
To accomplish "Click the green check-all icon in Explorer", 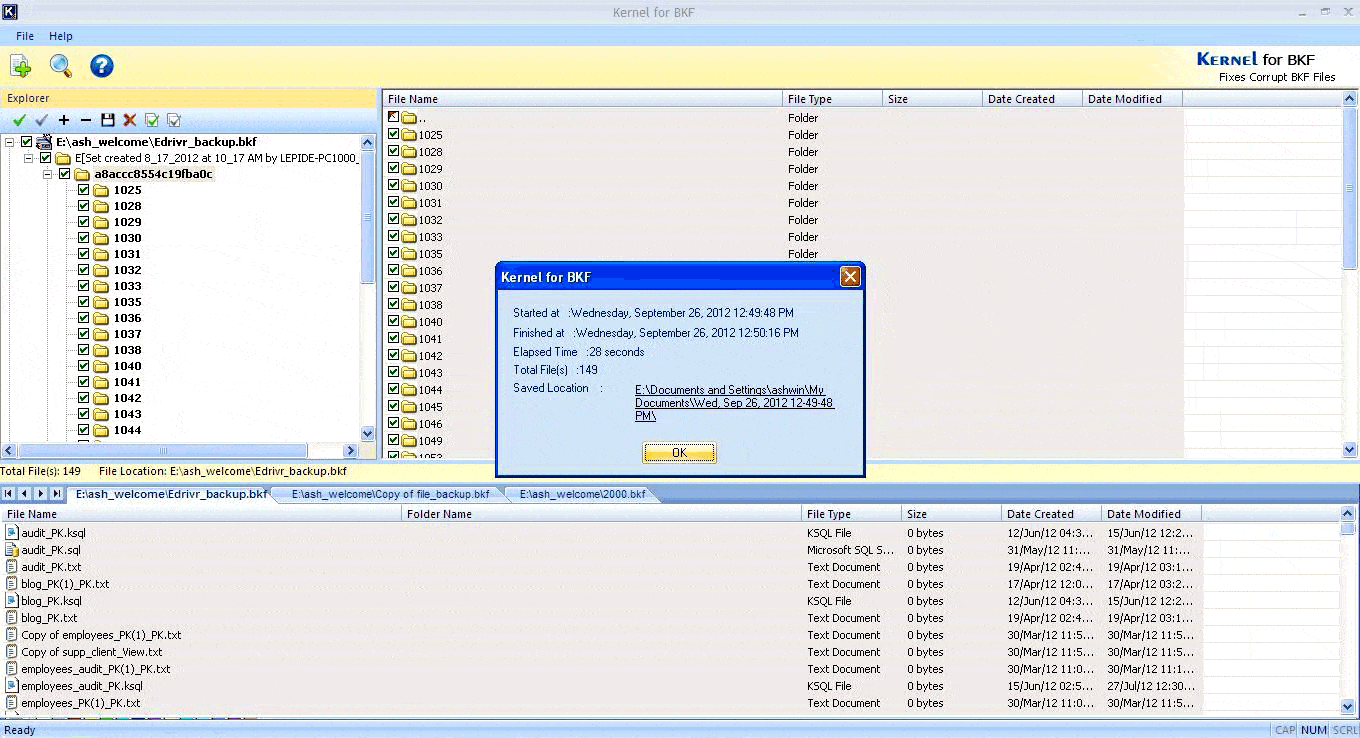I will (18, 120).
